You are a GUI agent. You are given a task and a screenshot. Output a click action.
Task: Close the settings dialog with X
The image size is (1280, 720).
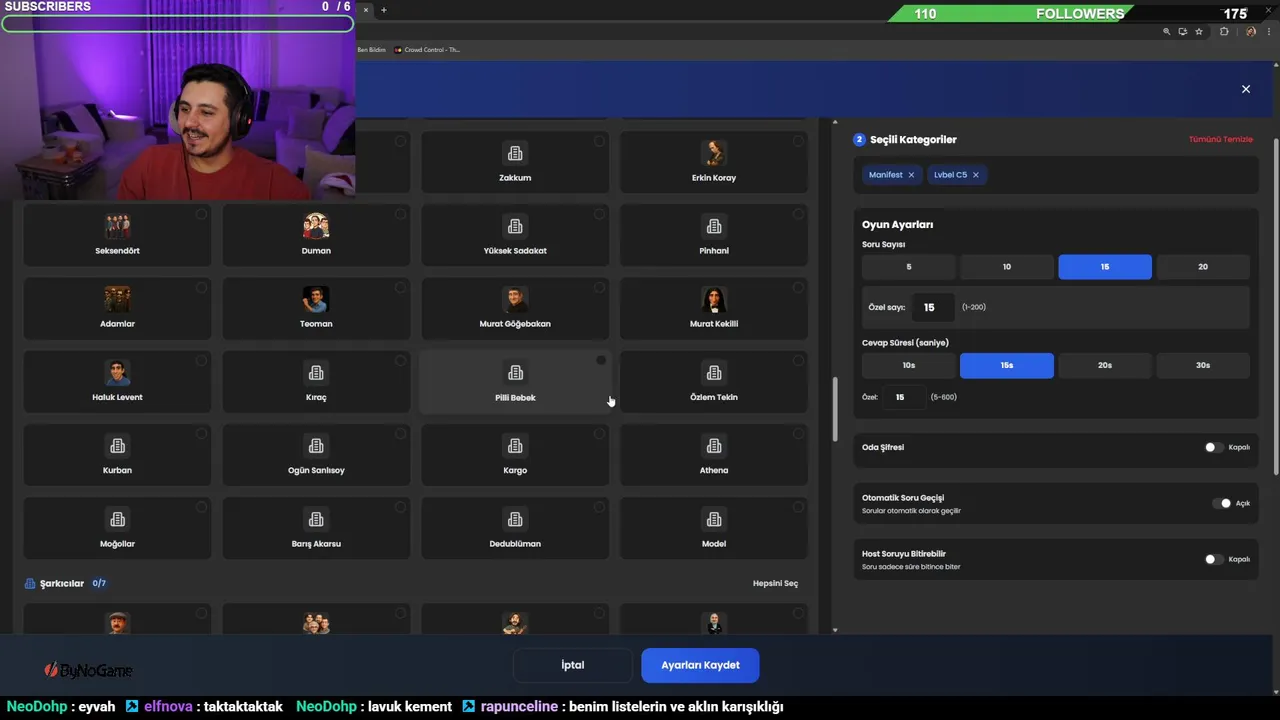pos(1246,89)
